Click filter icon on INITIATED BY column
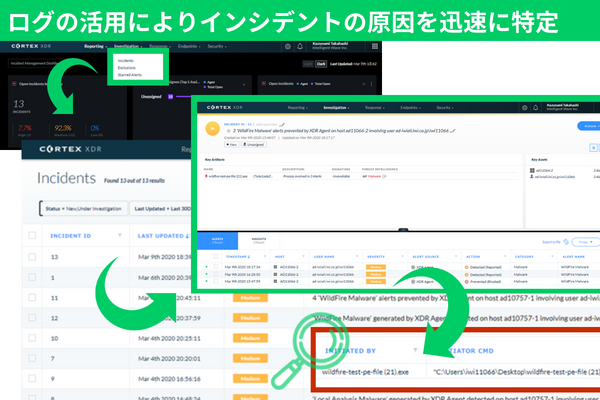Viewport: 600px width, 400px height. click(415, 350)
